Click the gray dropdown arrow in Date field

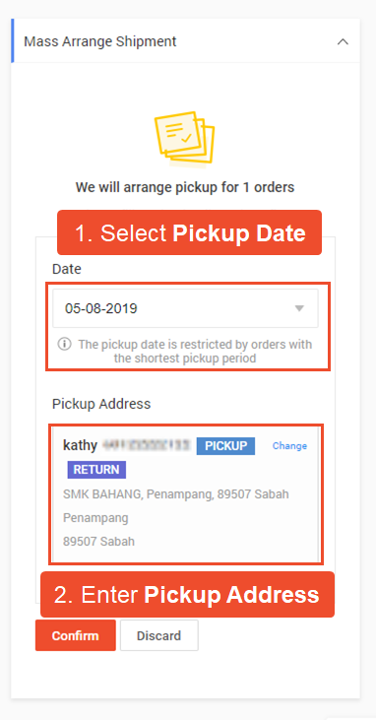coord(299,309)
